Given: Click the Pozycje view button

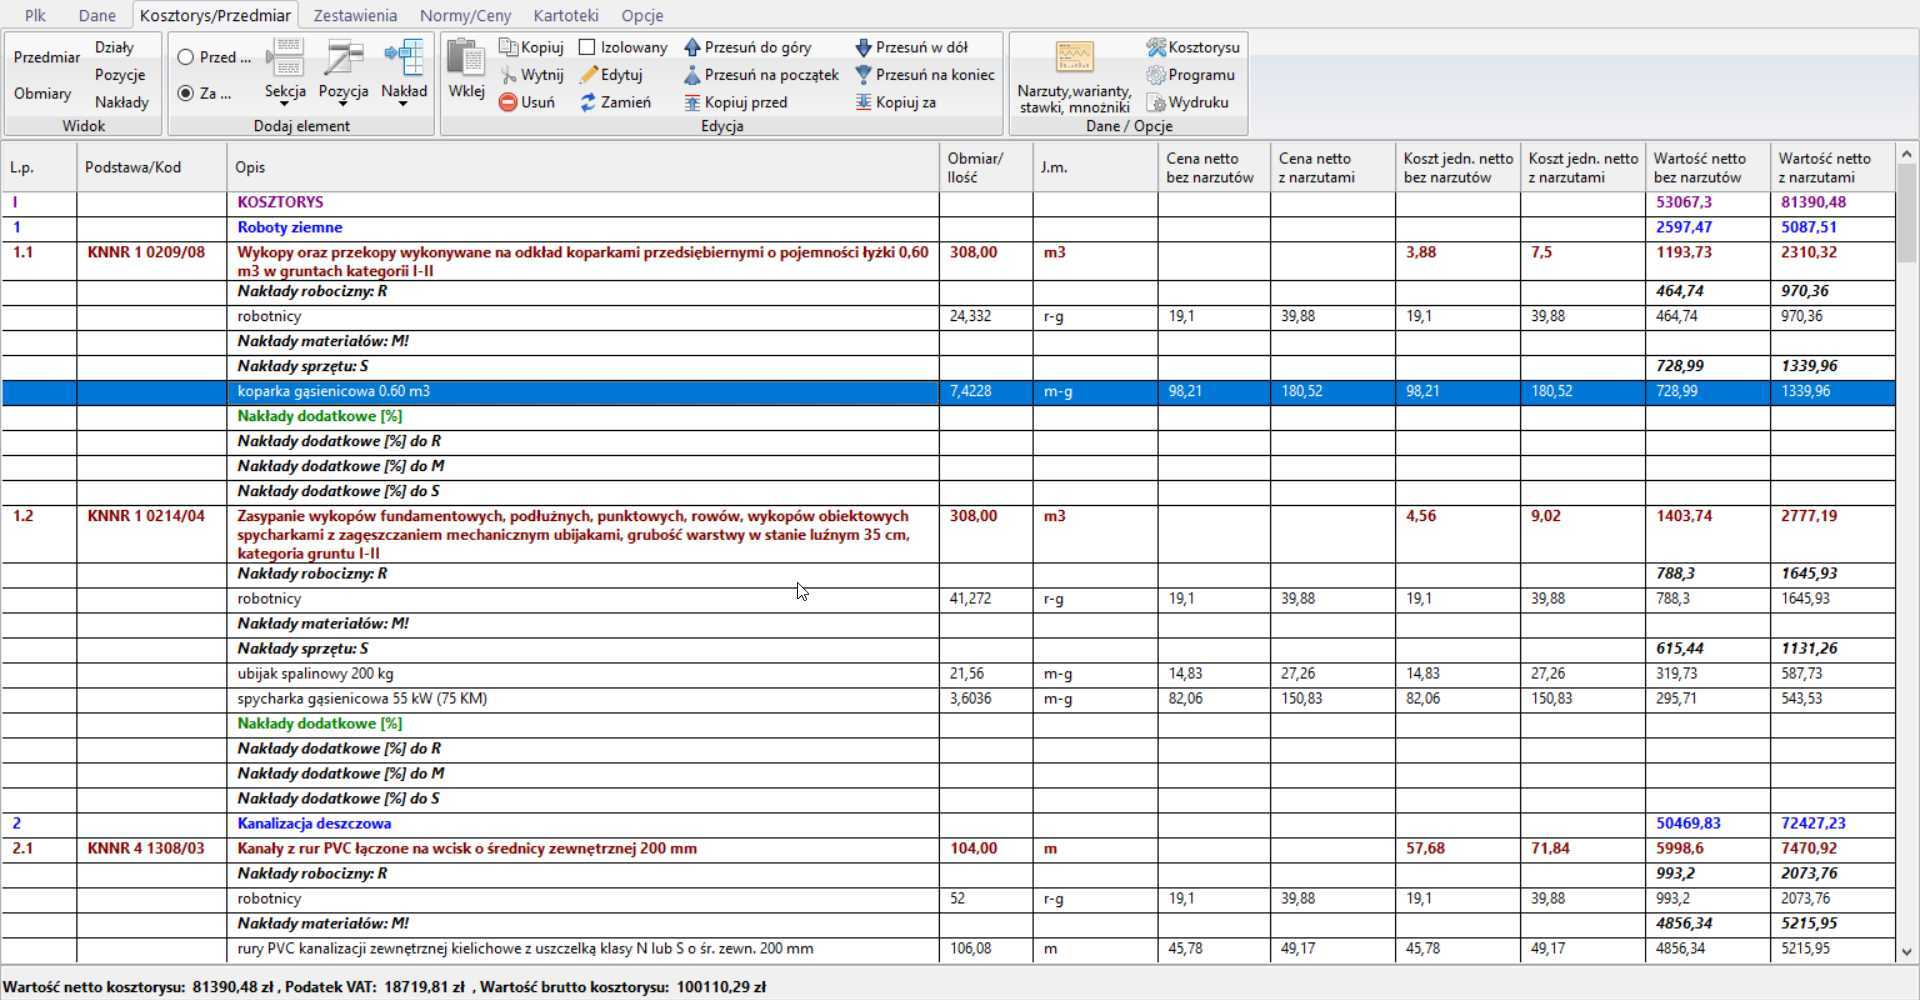Looking at the screenshot, I should pyautogui.click(x=120, y=75).
